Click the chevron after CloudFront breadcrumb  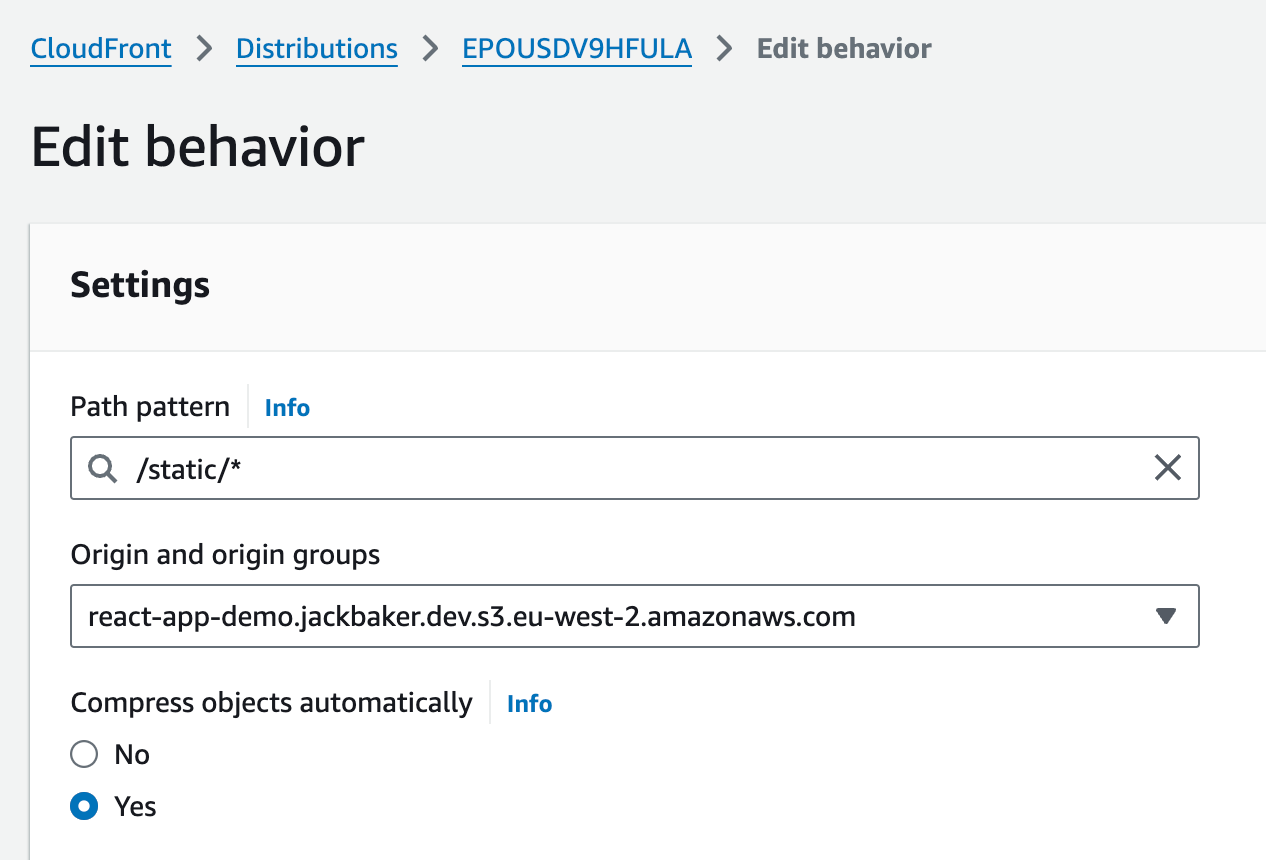point(204,49)
